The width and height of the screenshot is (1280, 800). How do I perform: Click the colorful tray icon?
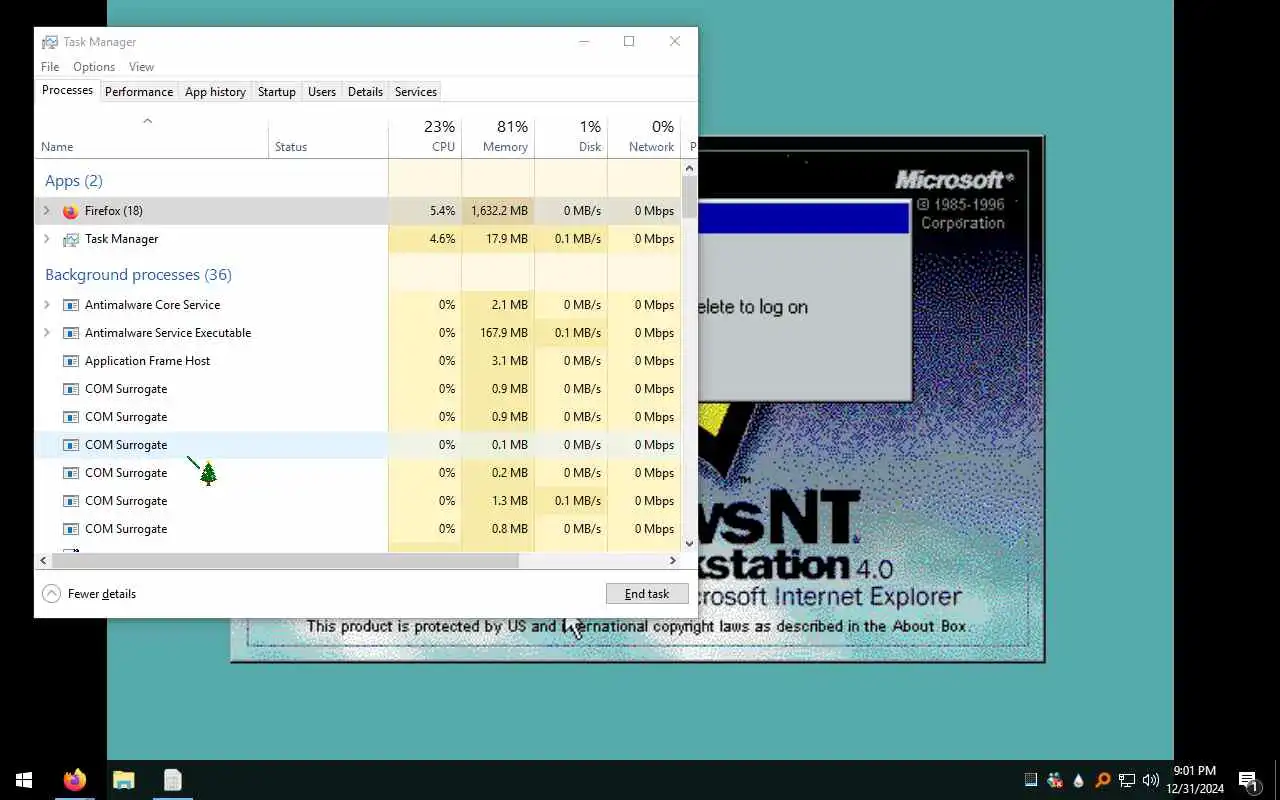click(x=1055, y=780)
